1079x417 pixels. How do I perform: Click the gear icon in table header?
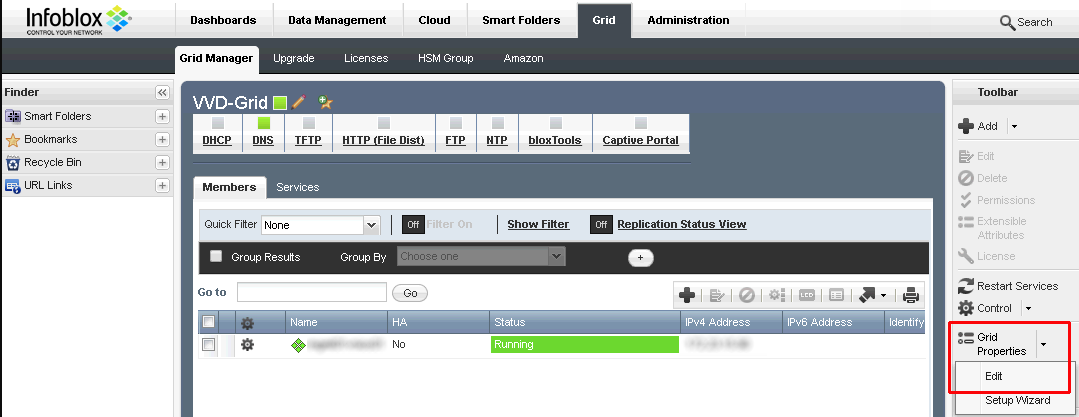[x=247, y=322]
